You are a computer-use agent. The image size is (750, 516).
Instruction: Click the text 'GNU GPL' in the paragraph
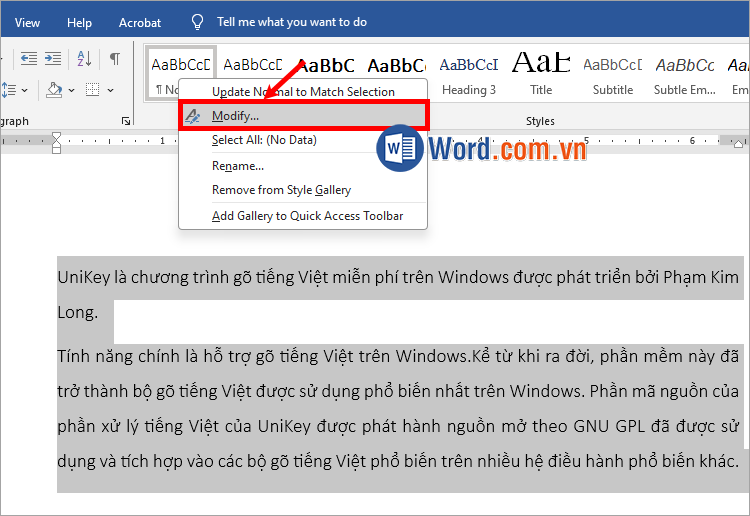(x=609, y=426)
